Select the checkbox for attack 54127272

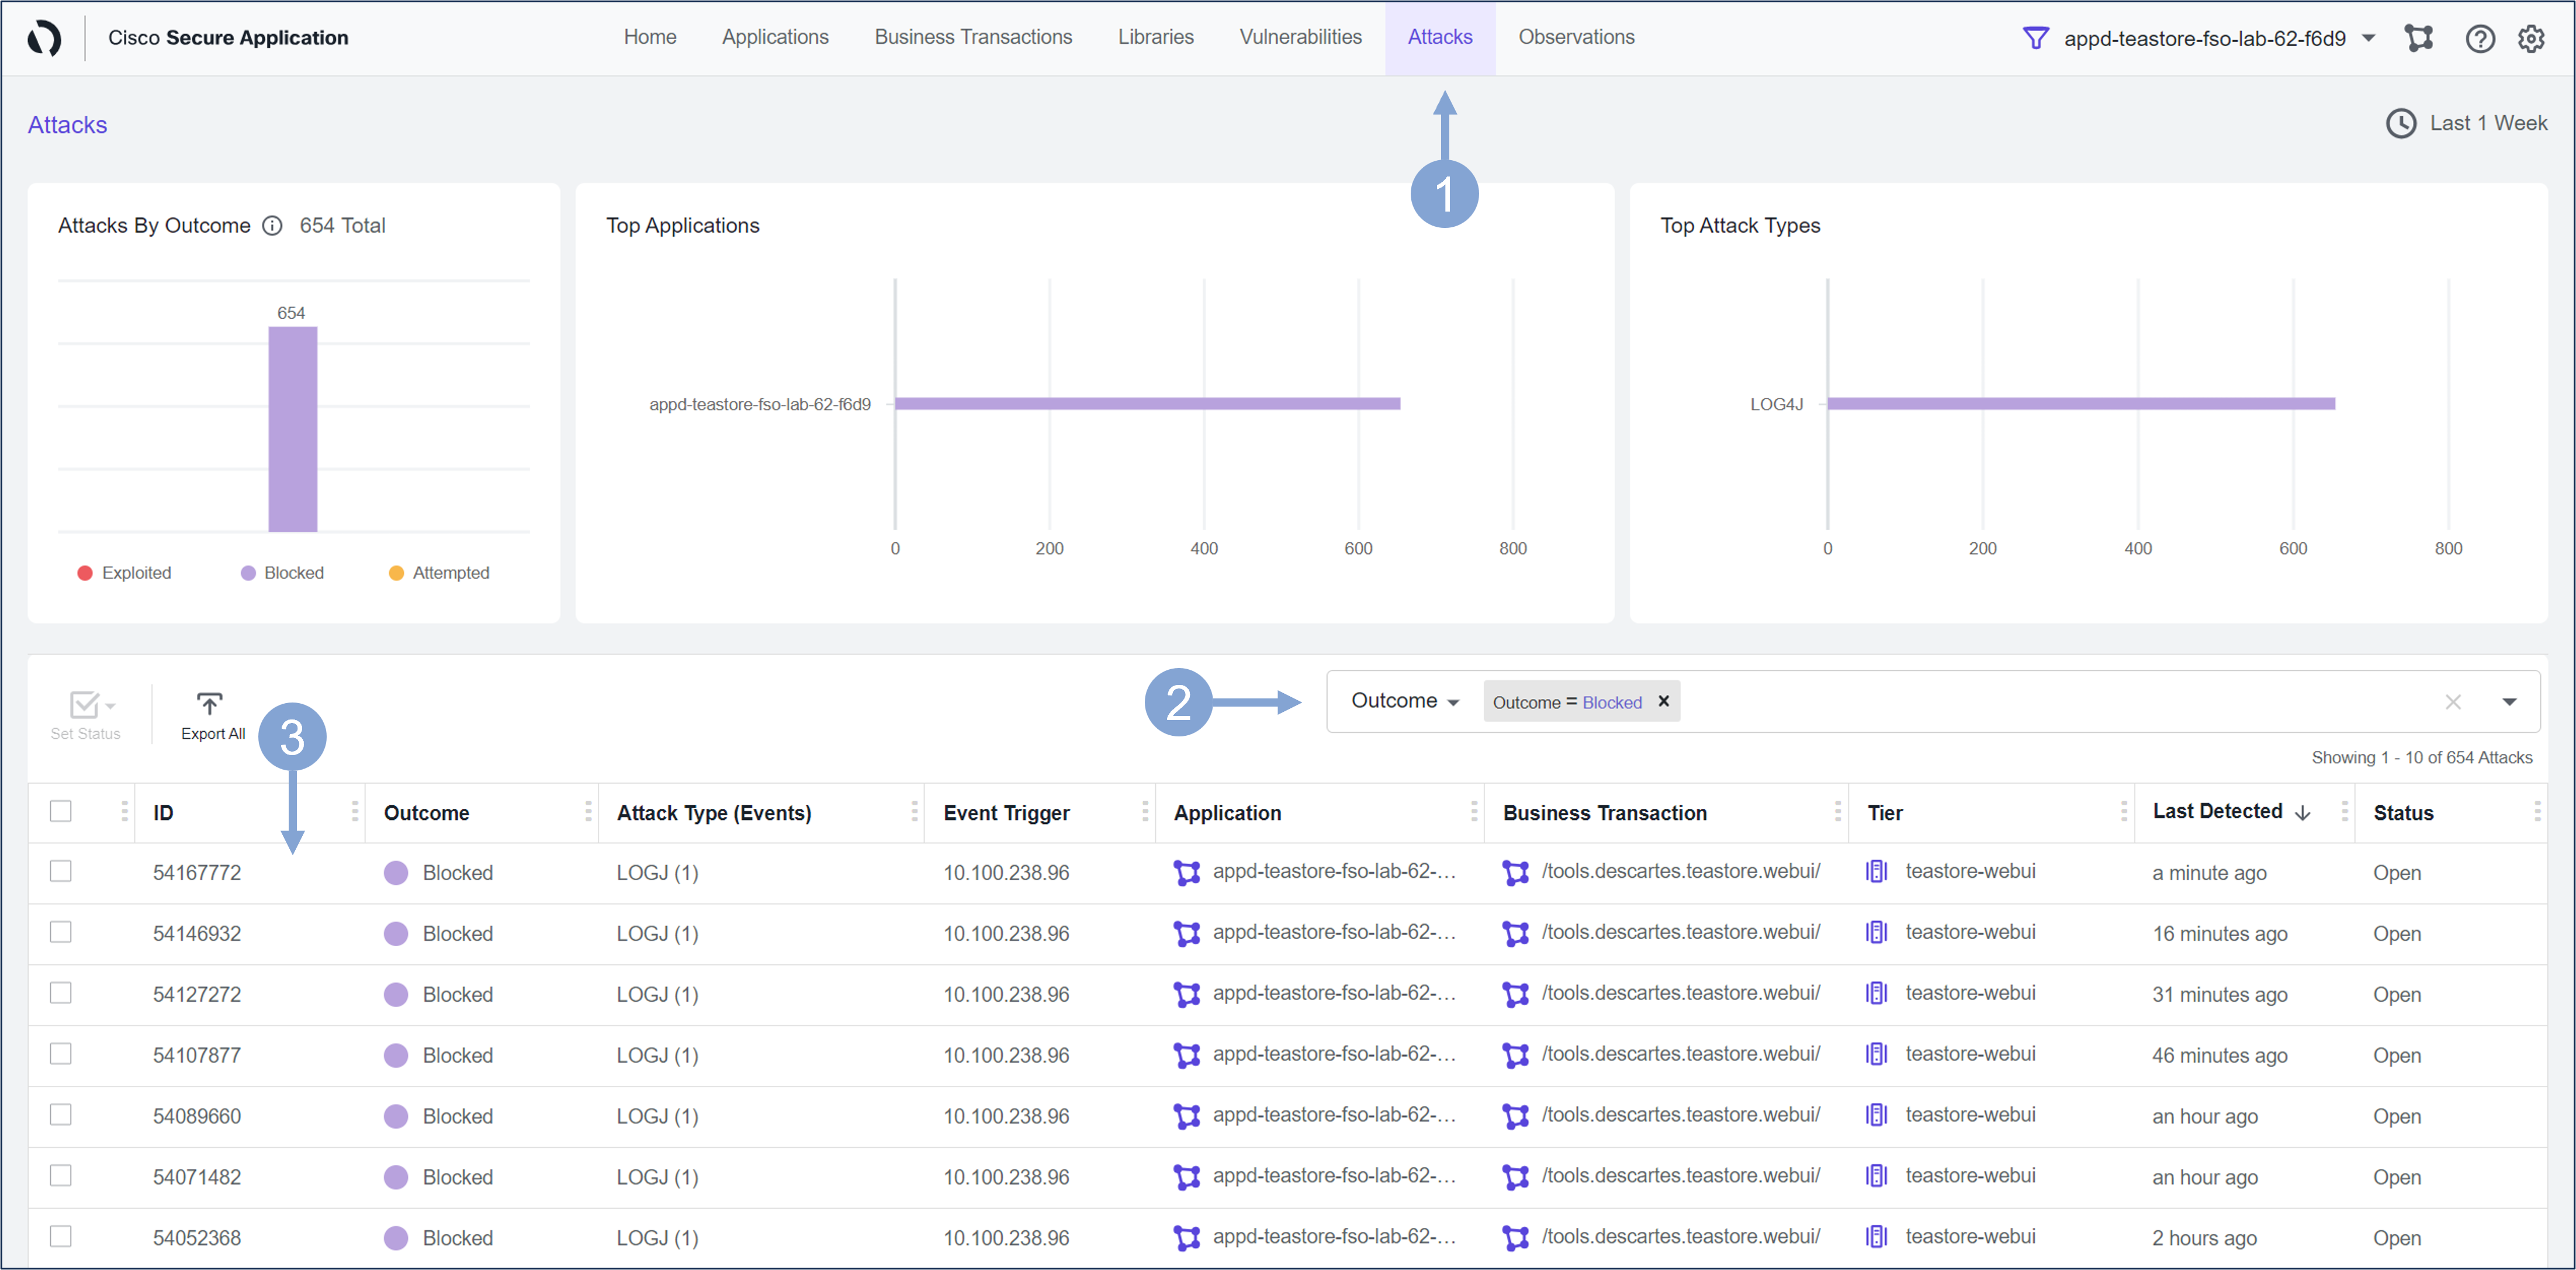click(61, 993)
